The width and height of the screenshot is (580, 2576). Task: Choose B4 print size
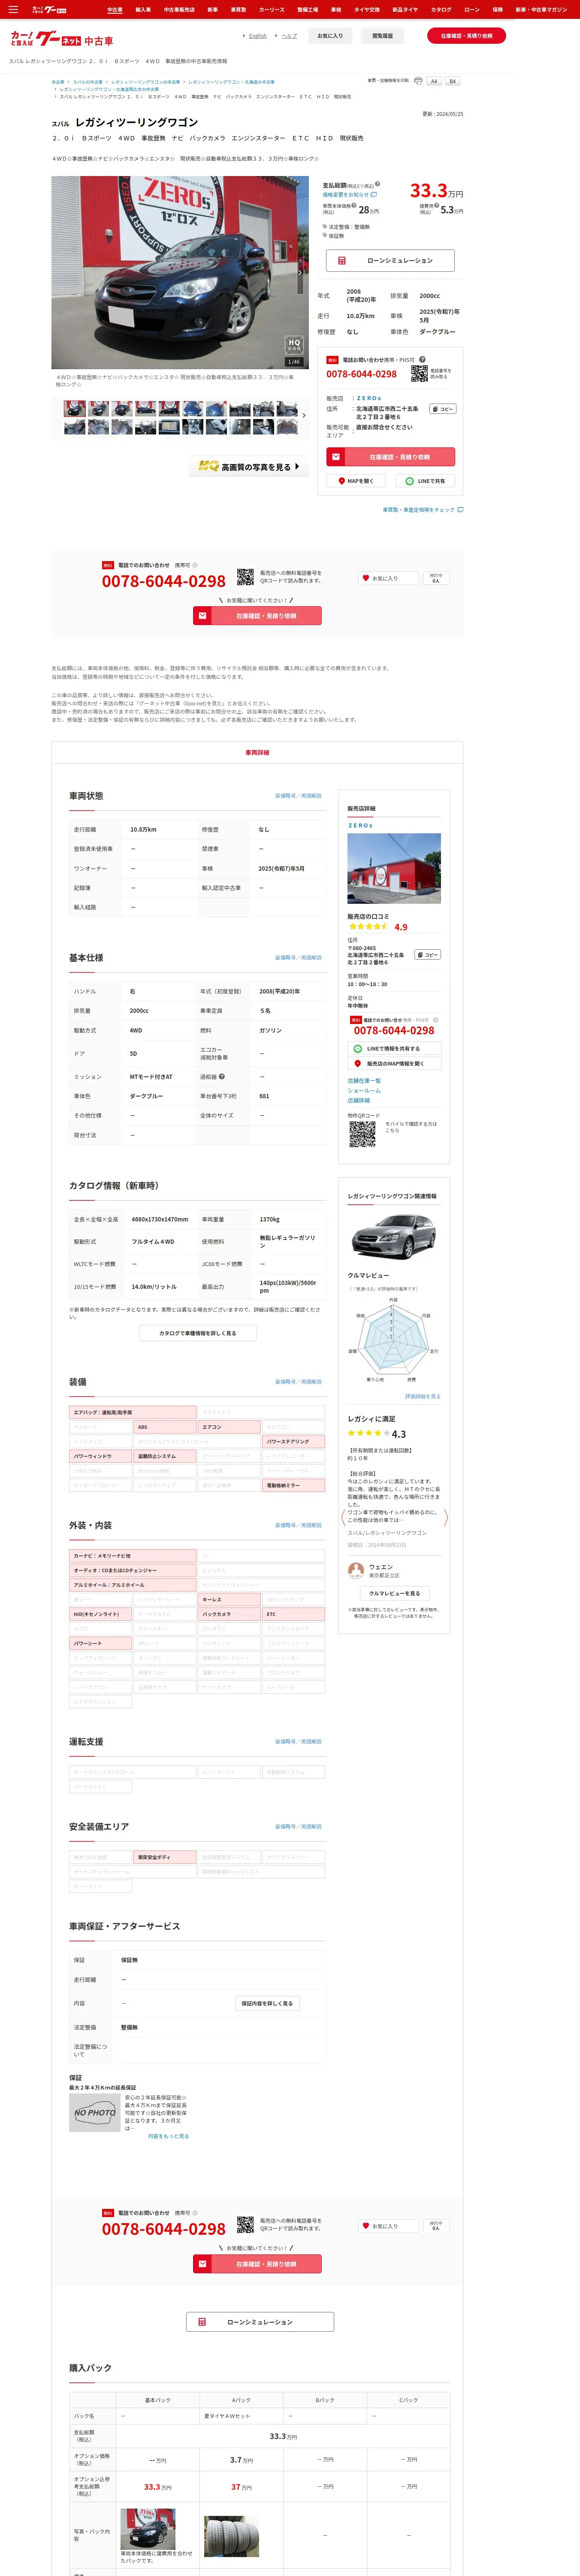click(x=452, y=81)
